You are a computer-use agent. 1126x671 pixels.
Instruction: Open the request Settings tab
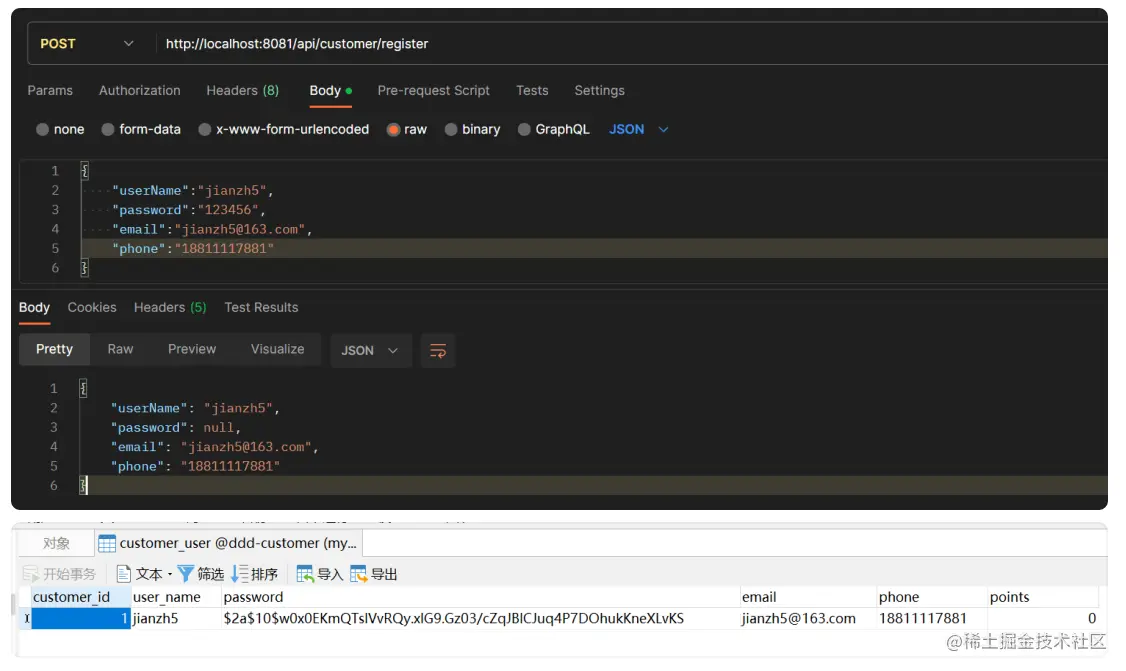(x=600, y=91)
